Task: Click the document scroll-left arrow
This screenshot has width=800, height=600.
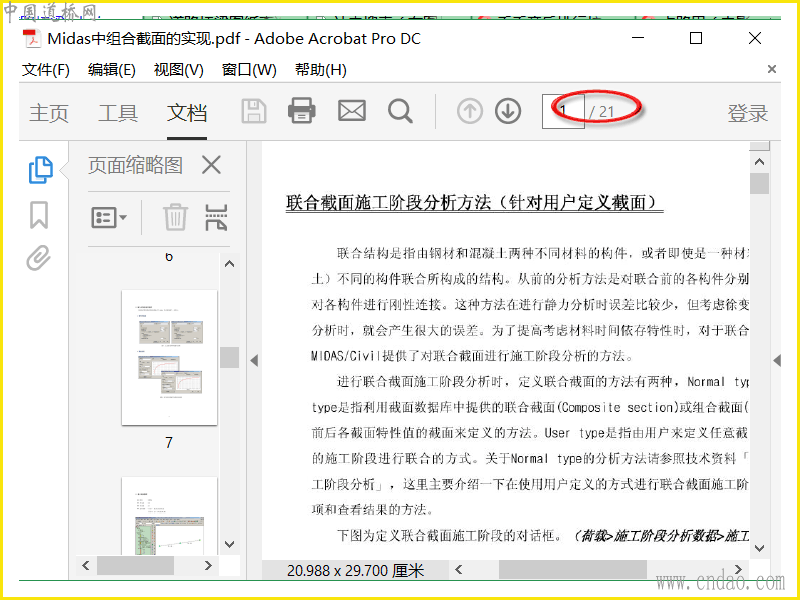Action: click(458, 569)
